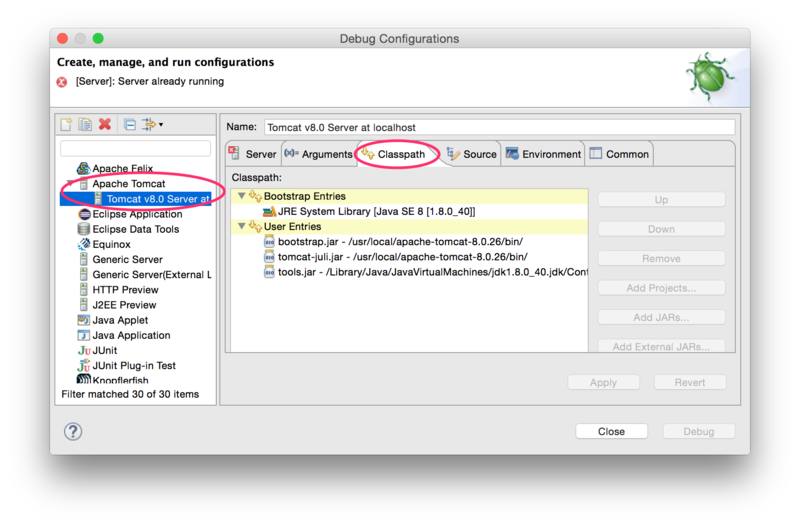Select Bootstrap Entries row
Viewport: 800px width, 526px height.
pyautogui.click(x=410, y=196)
